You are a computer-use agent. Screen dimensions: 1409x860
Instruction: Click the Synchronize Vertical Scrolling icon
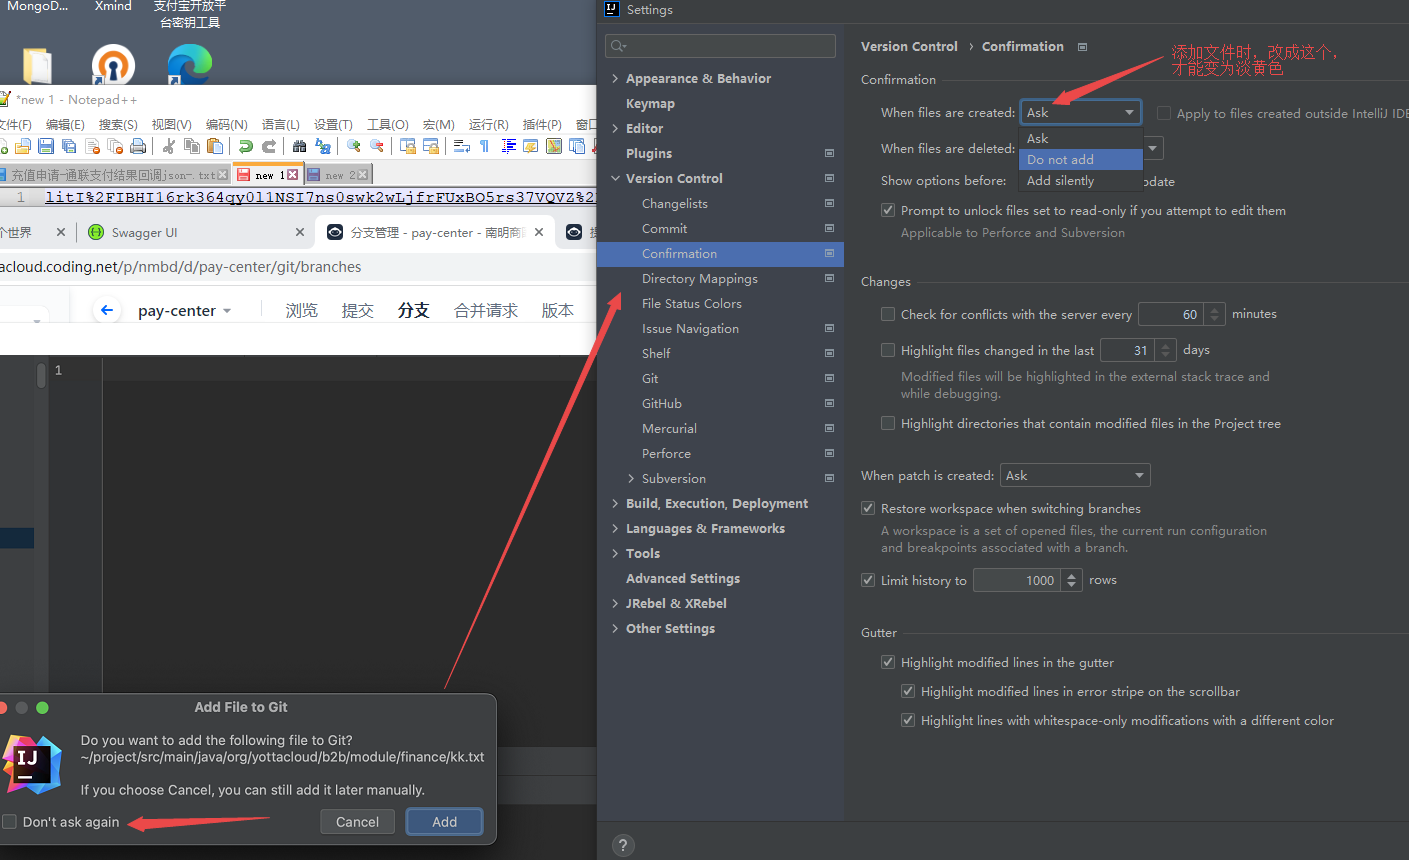(x=407, y=147)
